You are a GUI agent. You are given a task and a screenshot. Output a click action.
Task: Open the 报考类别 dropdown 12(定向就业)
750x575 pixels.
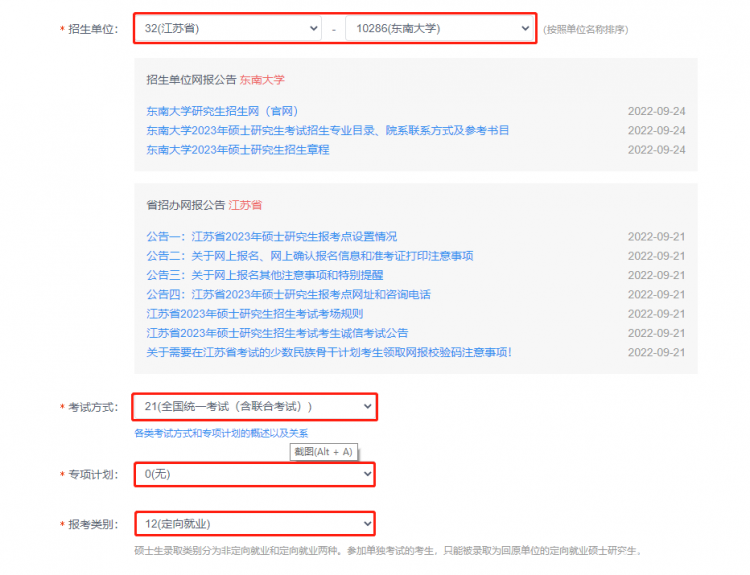click(x=254, y=524)
